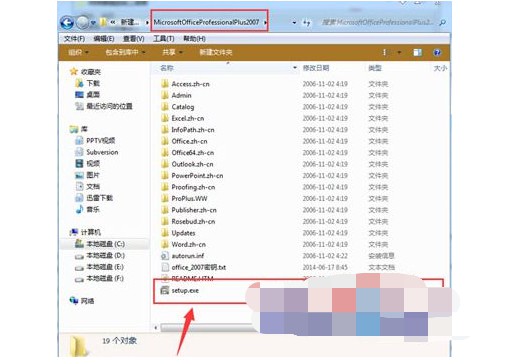Click the 新建文件夹 button
The image size is (505, 364).
[x=216, y=52]
